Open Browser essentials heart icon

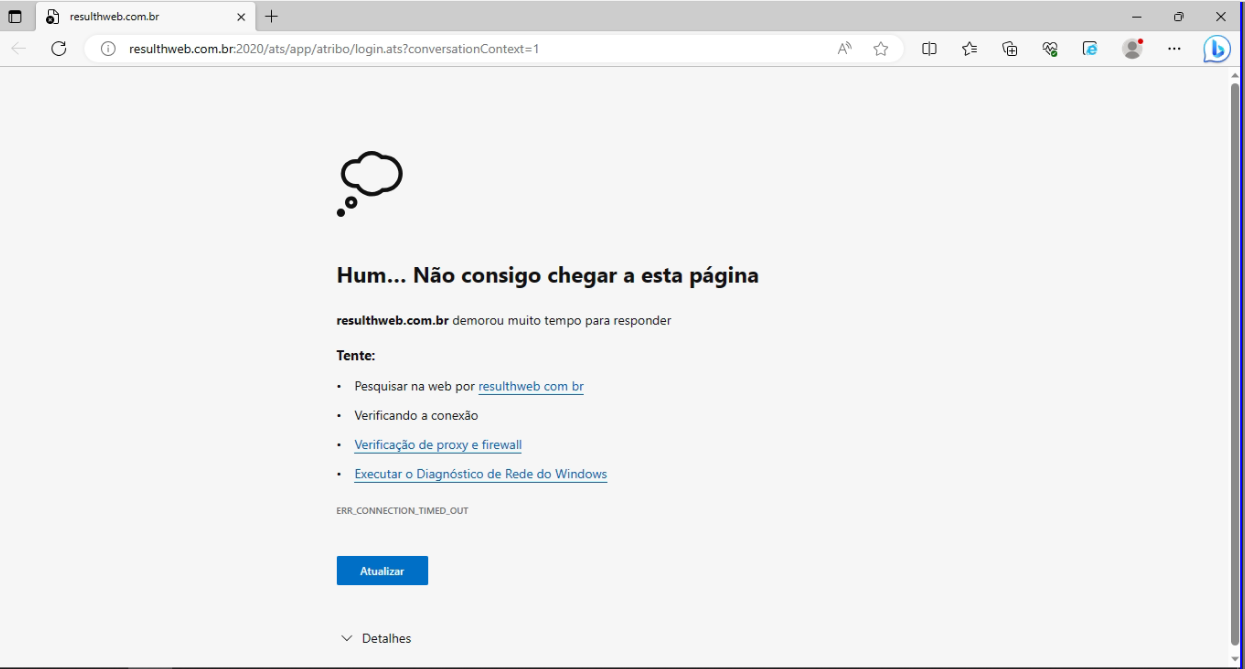point(1050,48)
